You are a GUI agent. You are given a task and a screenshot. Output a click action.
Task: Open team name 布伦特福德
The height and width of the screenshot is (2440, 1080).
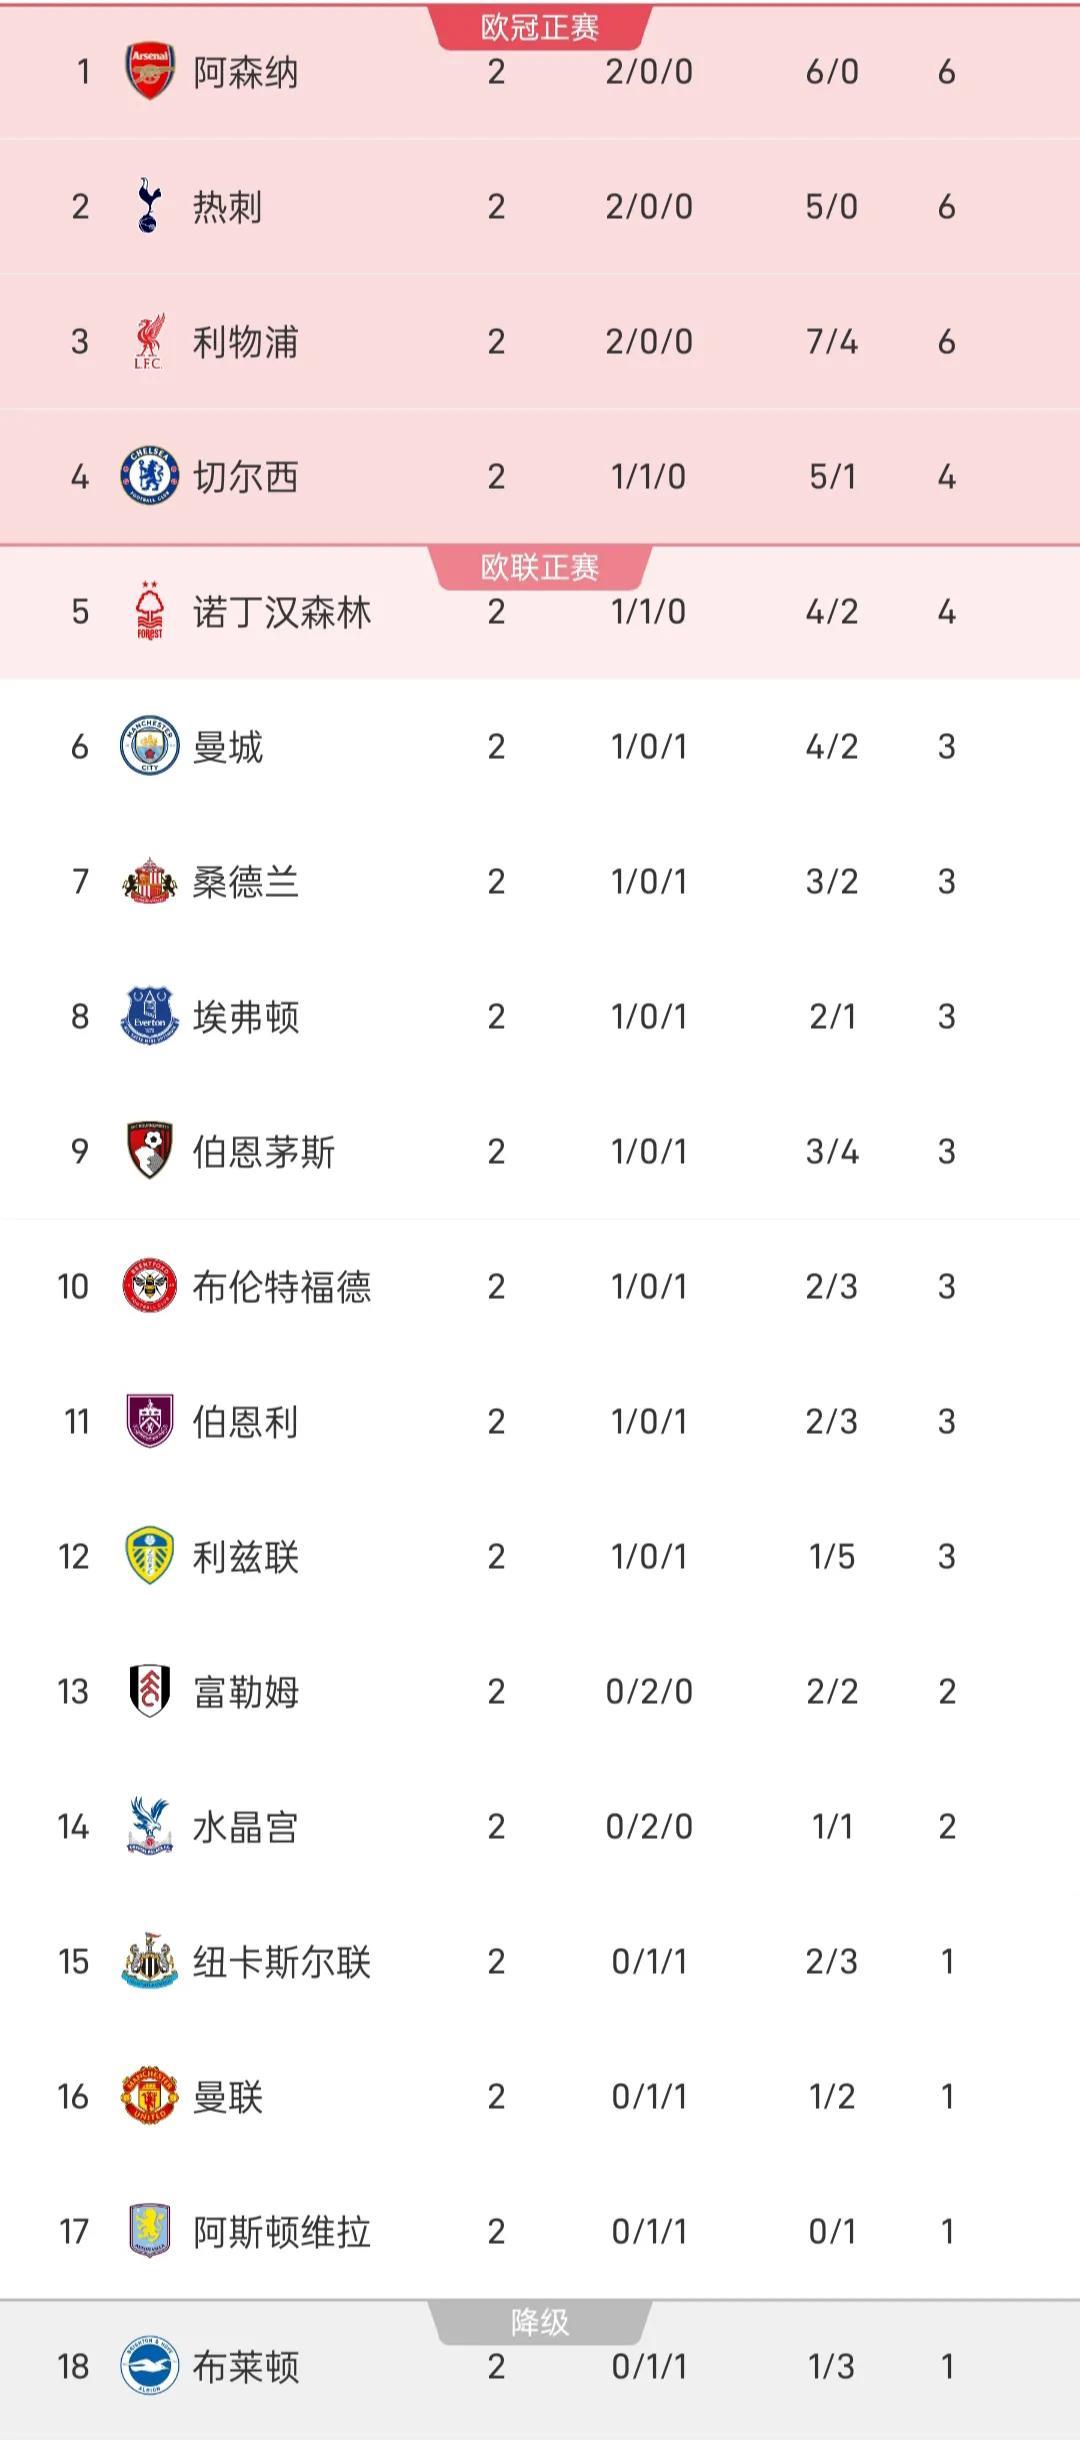pos(281,1287)
